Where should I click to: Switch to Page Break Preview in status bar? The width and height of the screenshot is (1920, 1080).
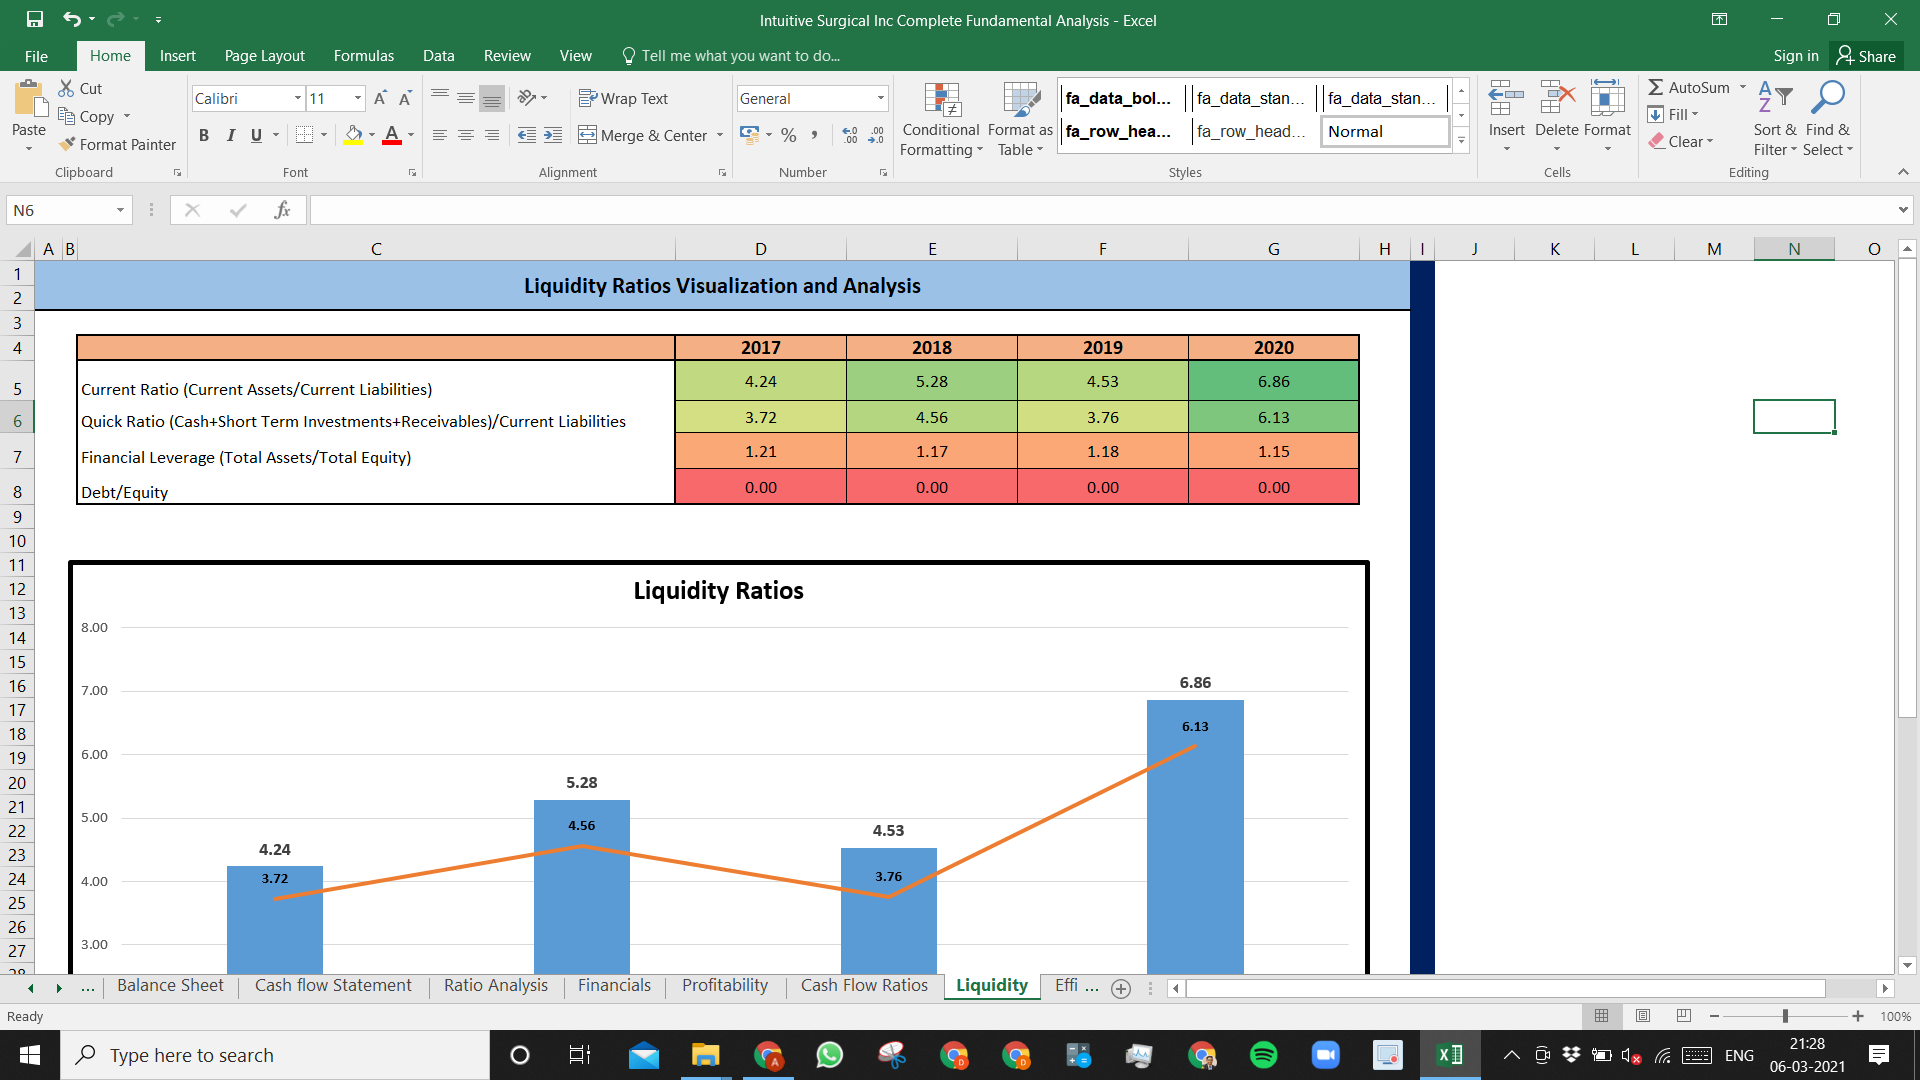pos(1684,1016)
